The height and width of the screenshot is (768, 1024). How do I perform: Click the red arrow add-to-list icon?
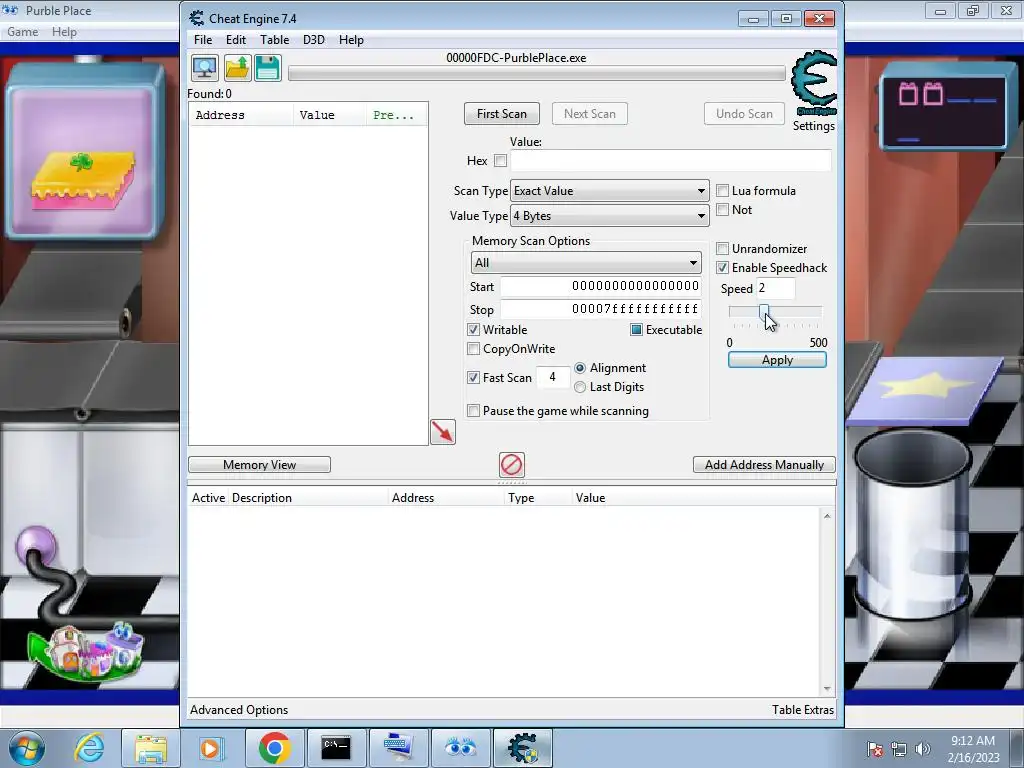[443, 432]
